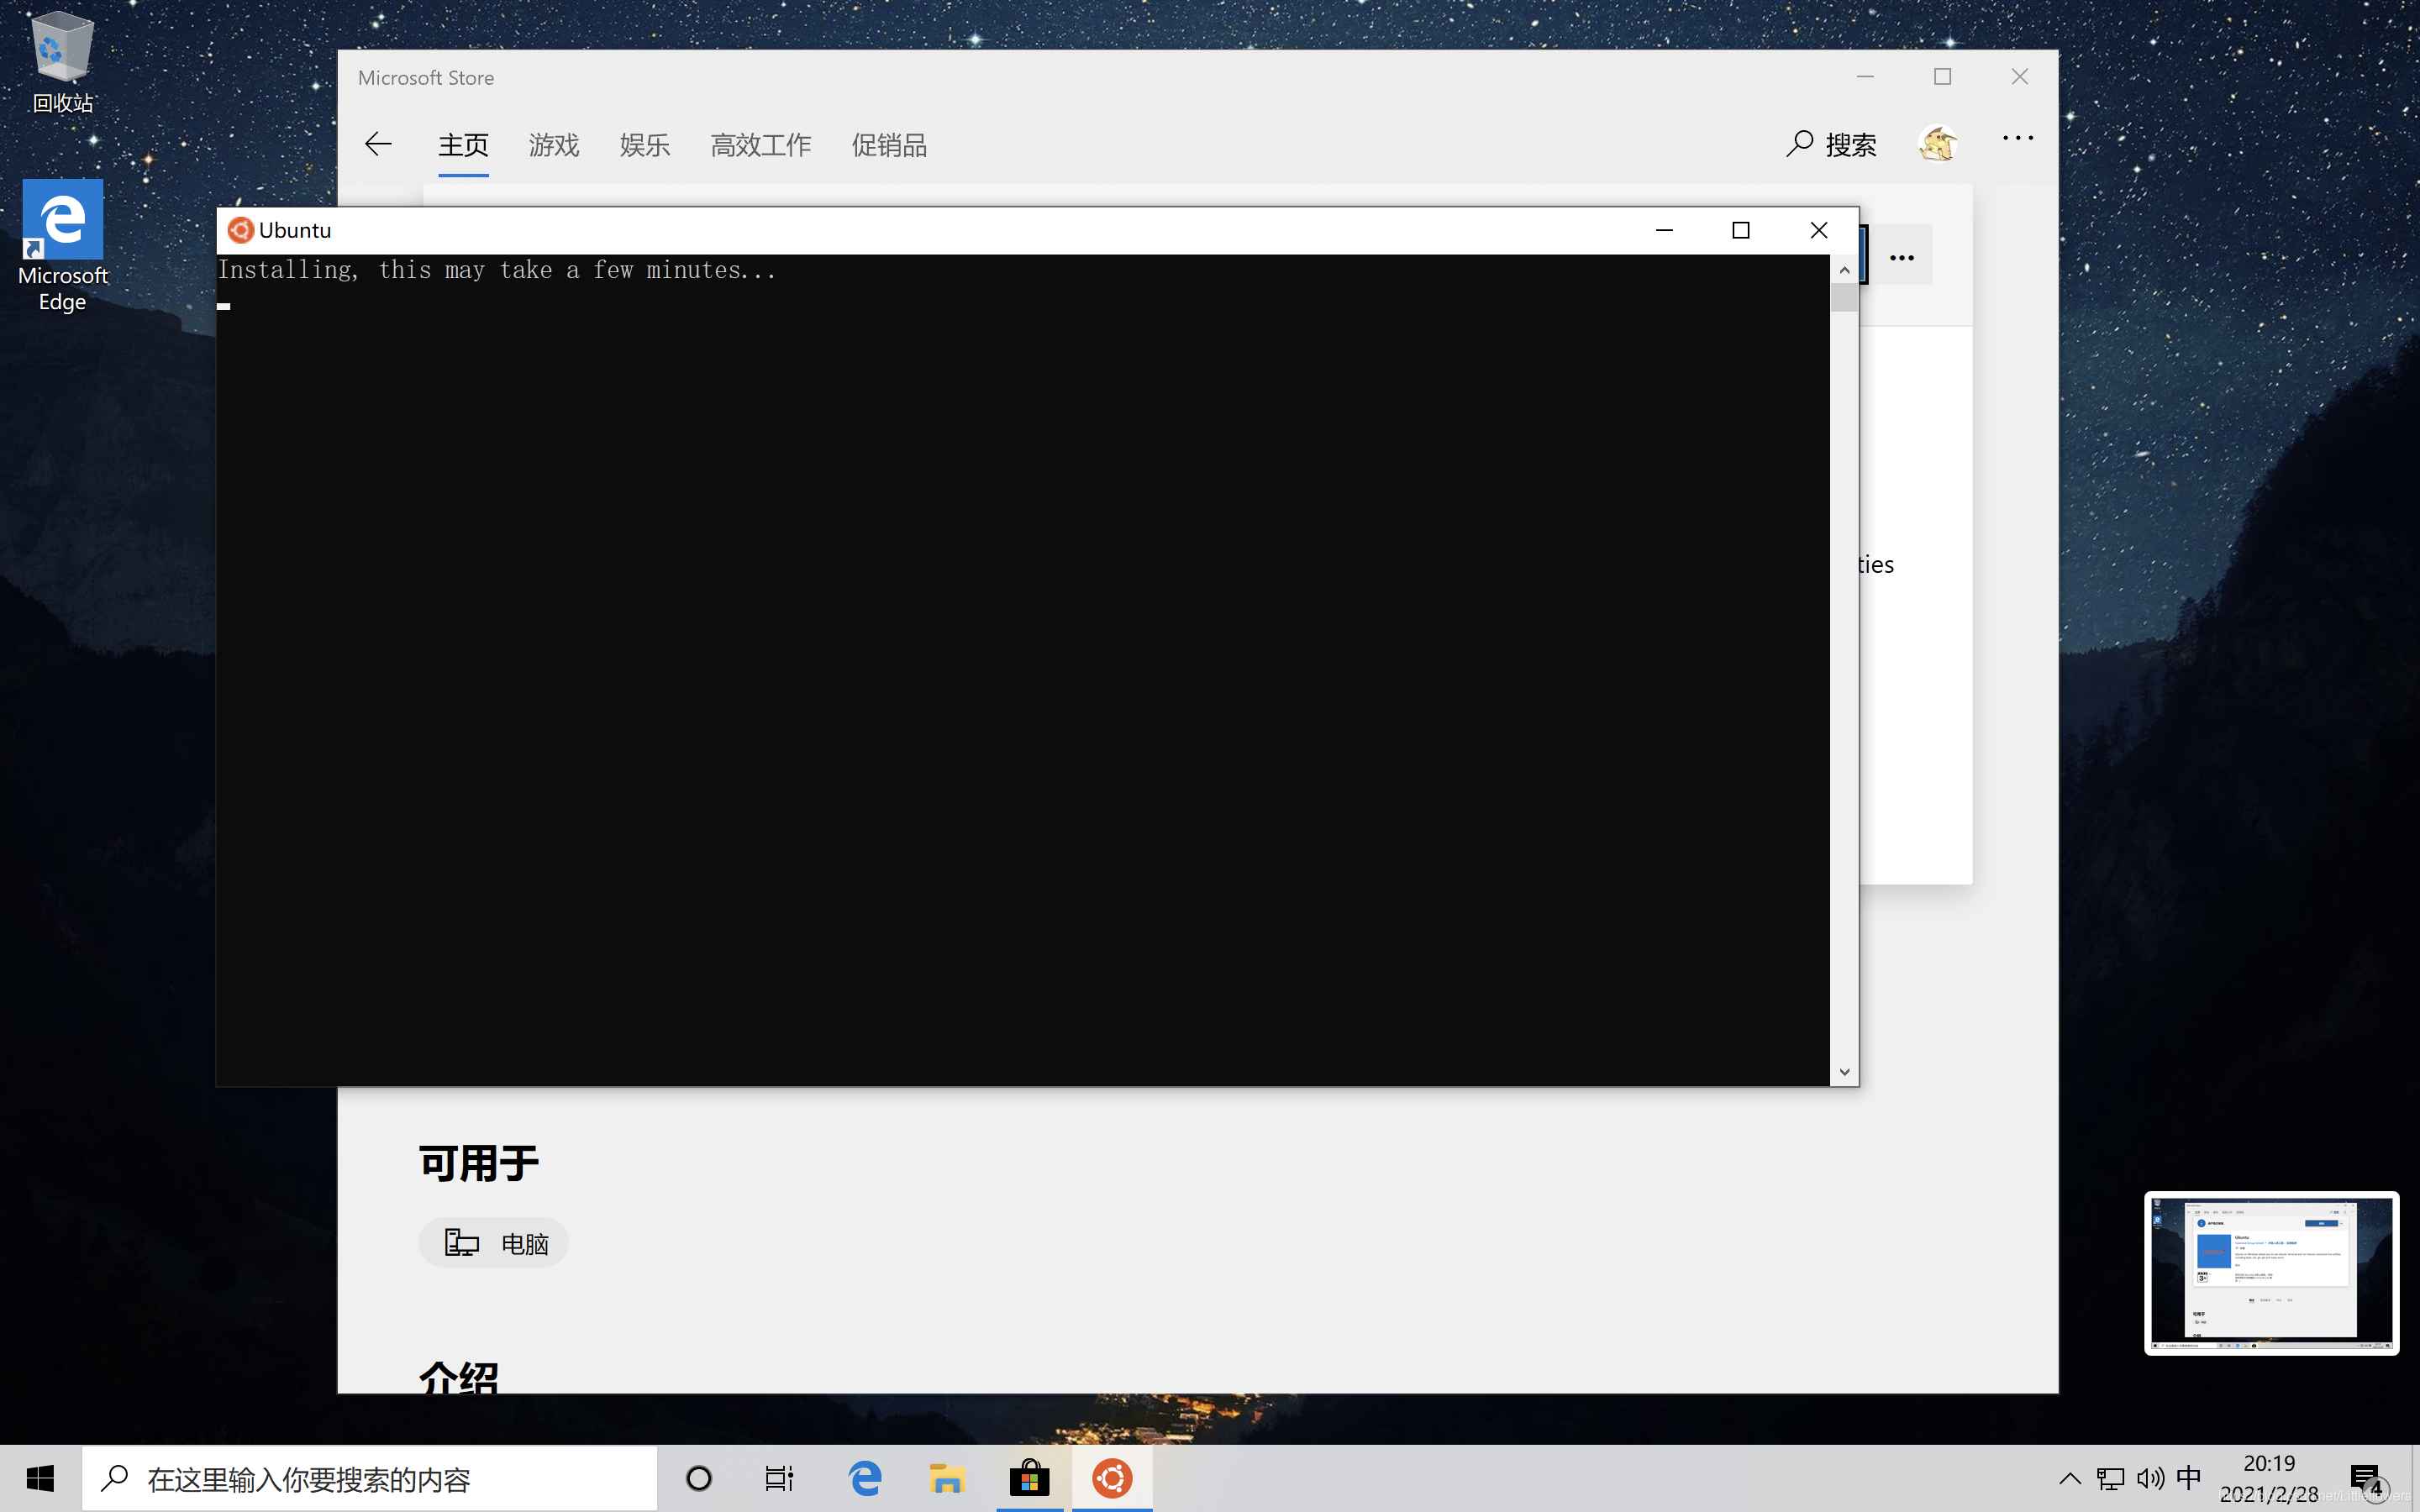Screen dimensions: 2420x1512
Task: Switch to the 促销品 tab in Store
Action: pyautogui.click(x=889, y=146)
